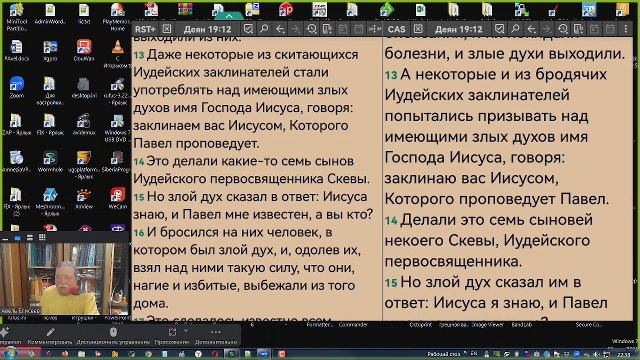Viewport: 640px width, 360px height.
Task: Open the MiniTool Partition desktop icon
Action: [x=16, y=17]
